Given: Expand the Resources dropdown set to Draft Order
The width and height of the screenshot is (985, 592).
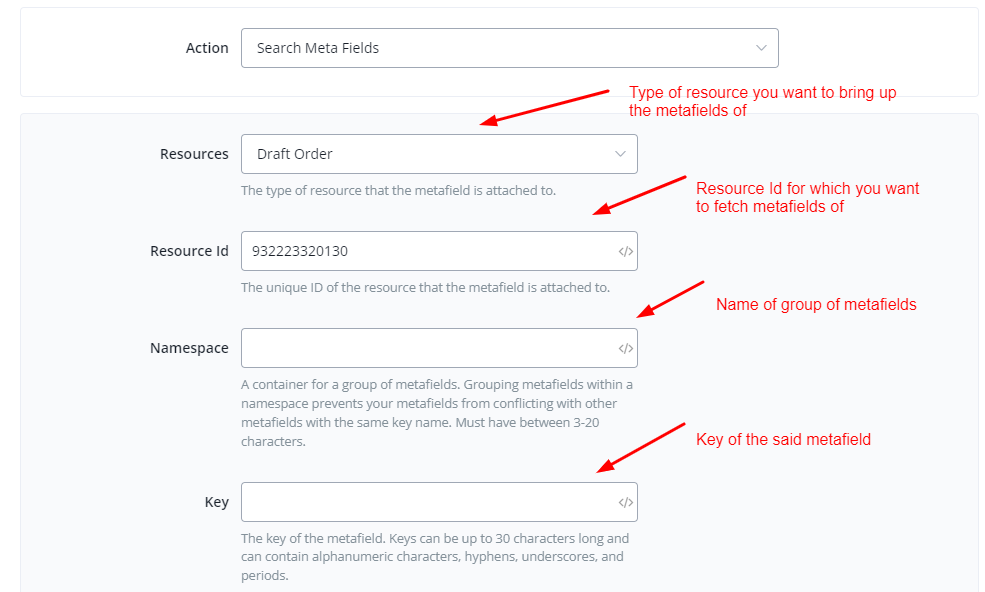Looking at the screenshot, I should coord(430,154).
